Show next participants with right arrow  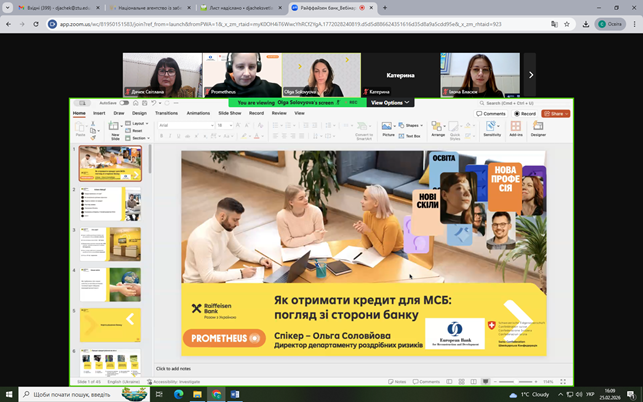tap(530, 75)
